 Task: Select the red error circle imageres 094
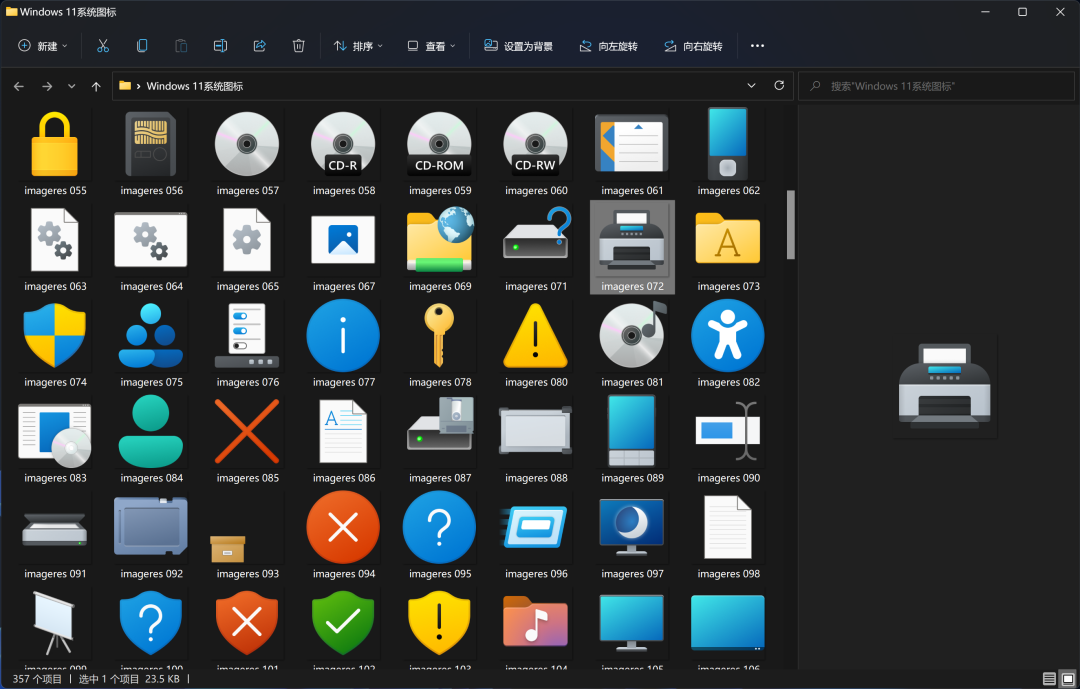(x=343, y=528)
